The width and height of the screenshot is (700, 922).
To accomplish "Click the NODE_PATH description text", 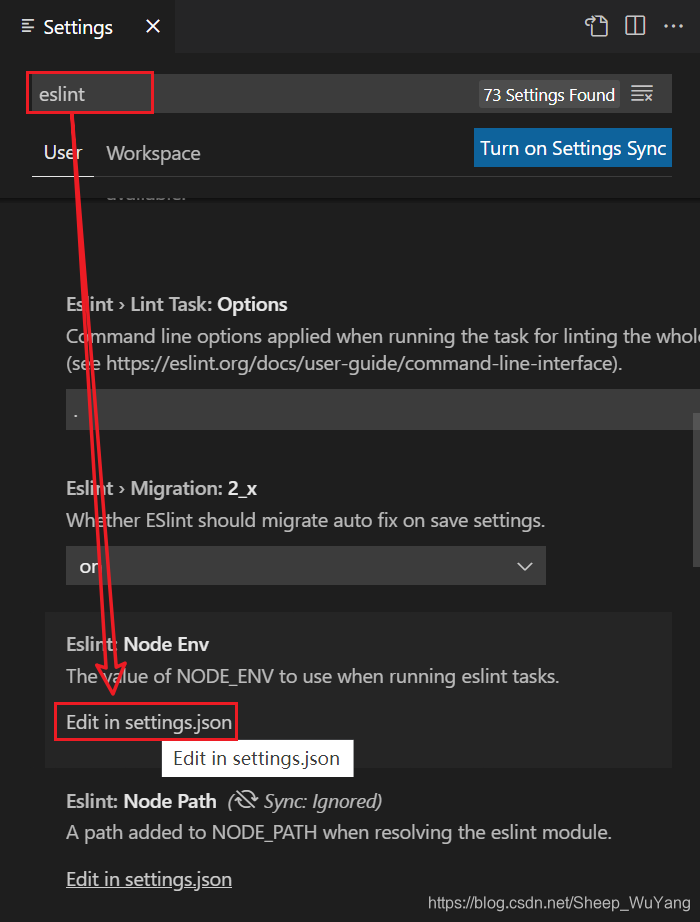I will [x=339, y=833].
